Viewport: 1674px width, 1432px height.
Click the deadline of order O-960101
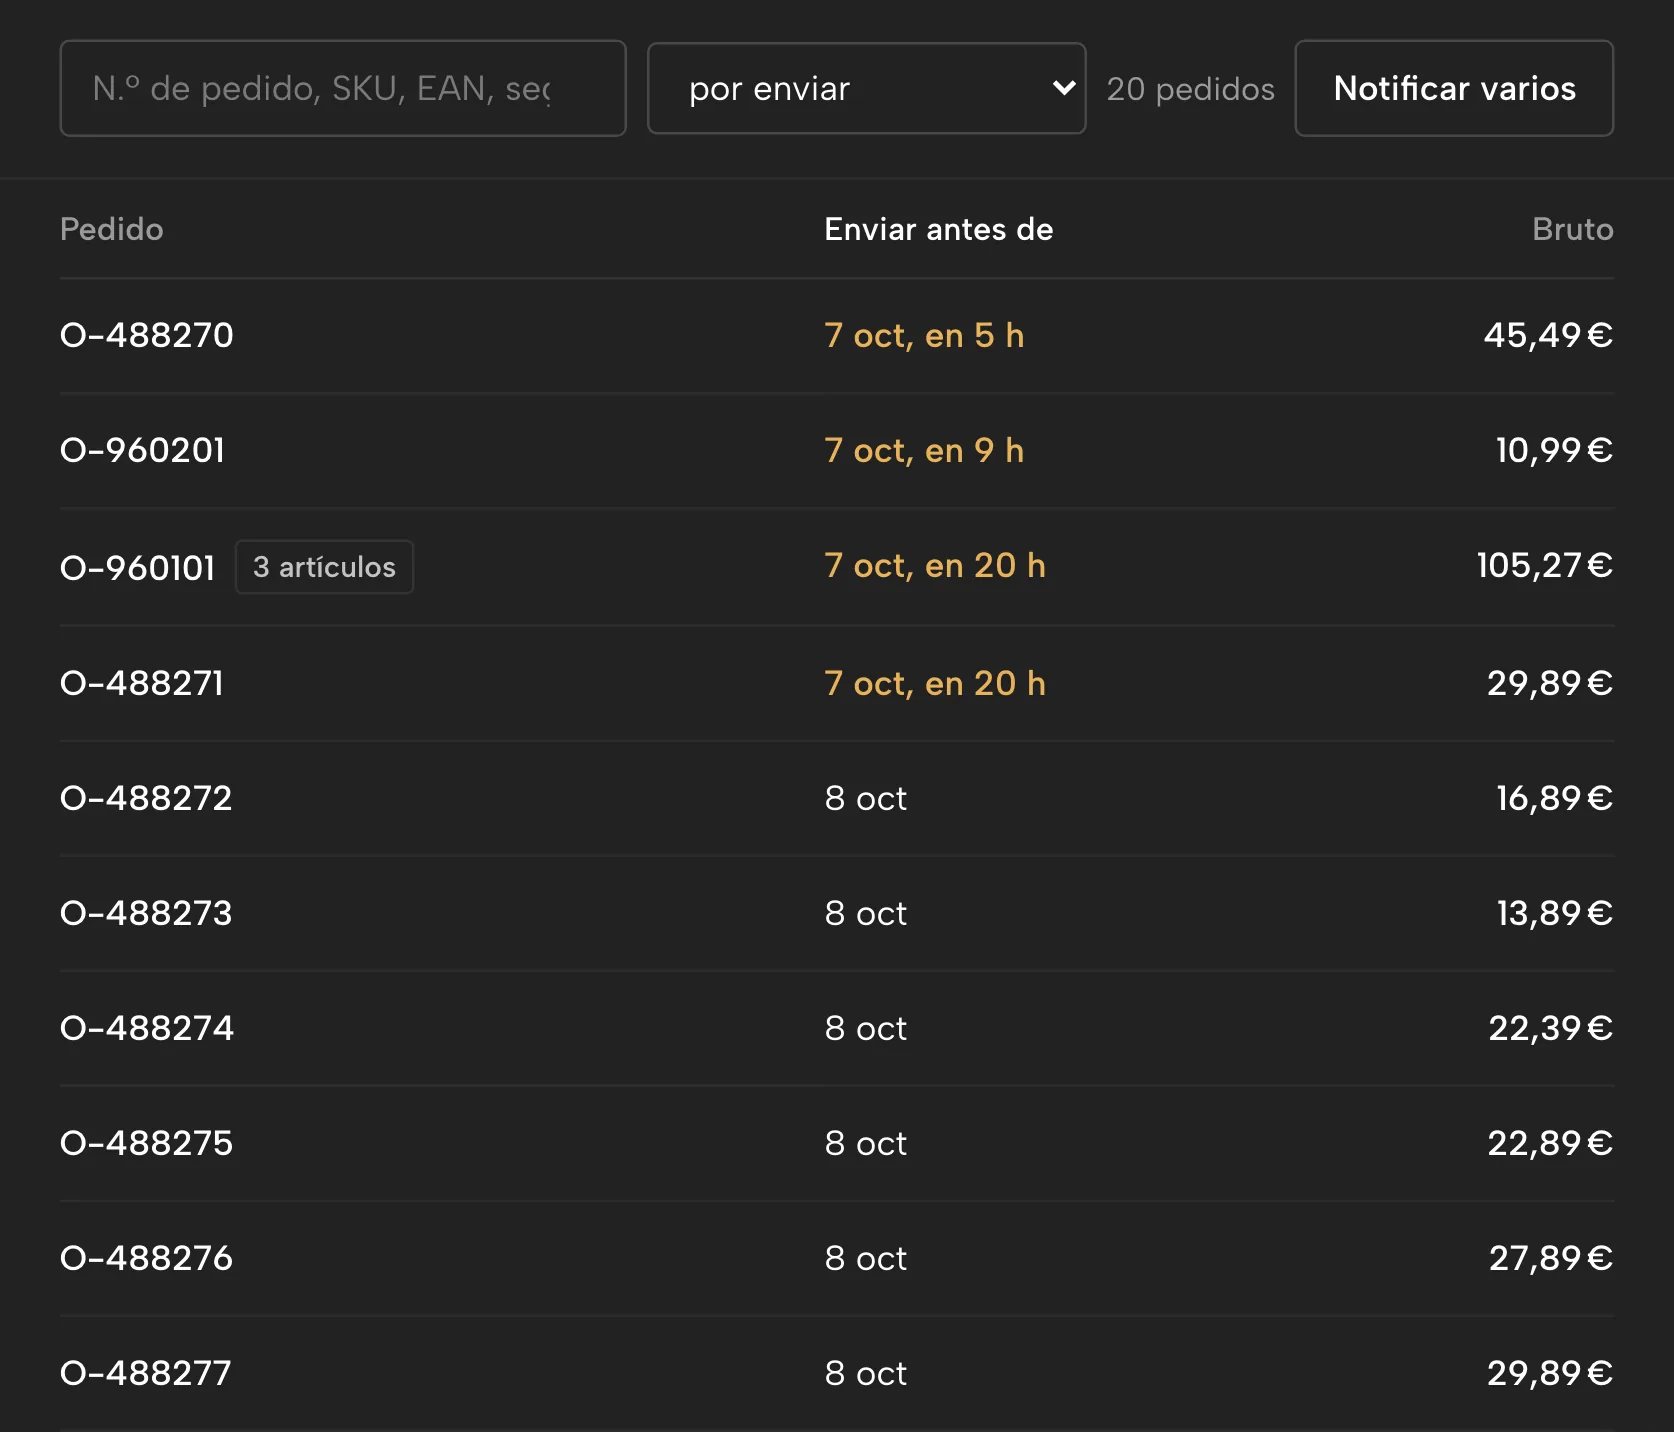click(x=935, y=566)
